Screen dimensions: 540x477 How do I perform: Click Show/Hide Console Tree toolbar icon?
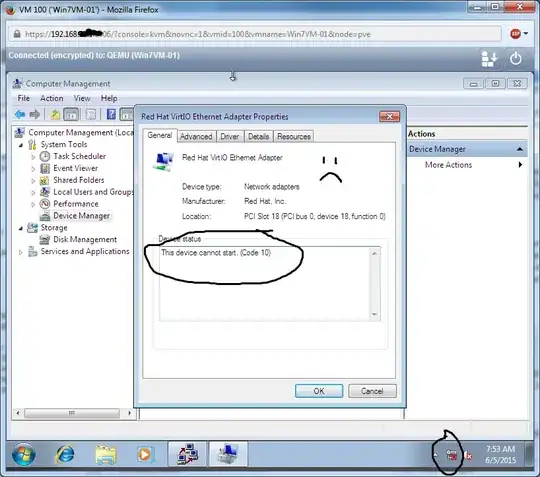pyautogui.click(x=71, y=114)
